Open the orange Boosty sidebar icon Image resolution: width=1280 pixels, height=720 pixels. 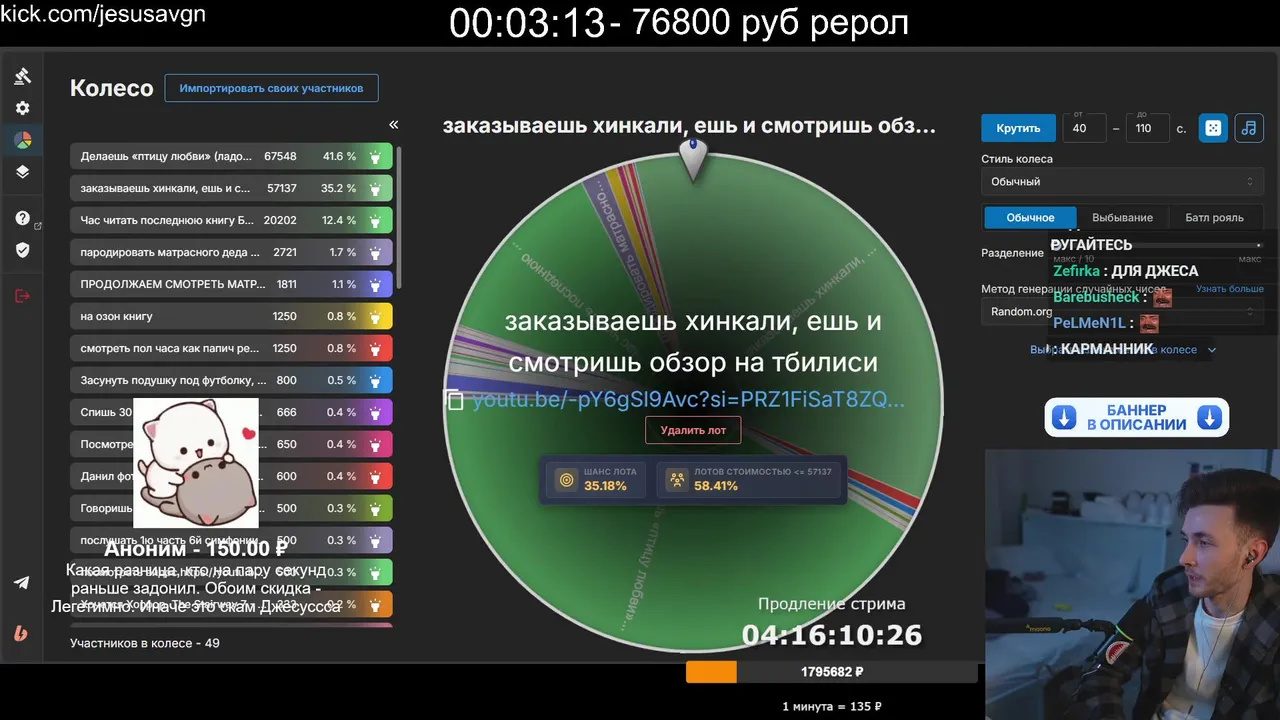(22, 633)
